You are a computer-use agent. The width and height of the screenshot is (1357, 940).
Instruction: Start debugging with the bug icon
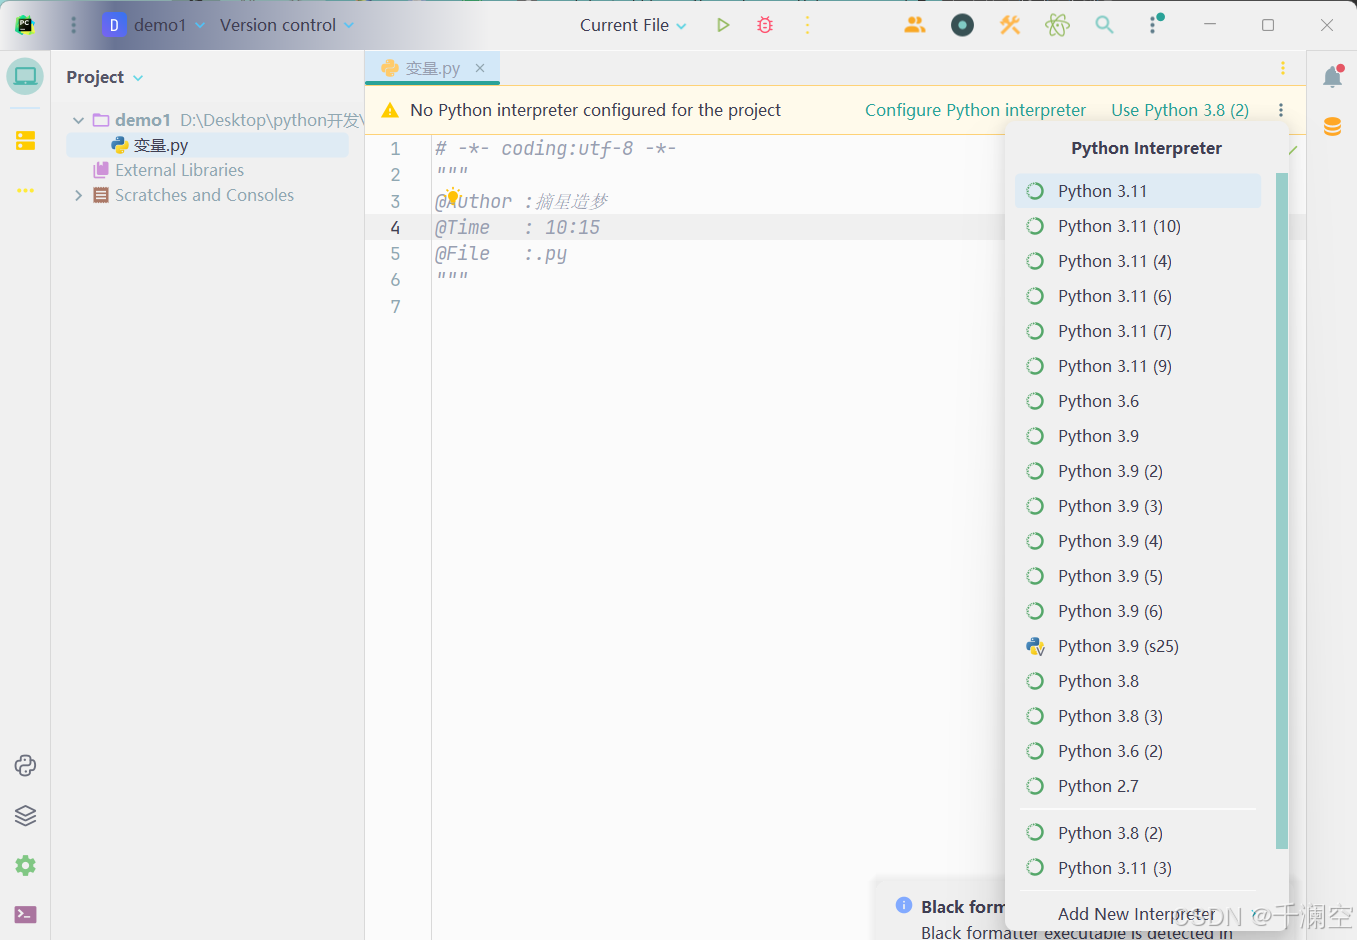(x=765, y=25)
